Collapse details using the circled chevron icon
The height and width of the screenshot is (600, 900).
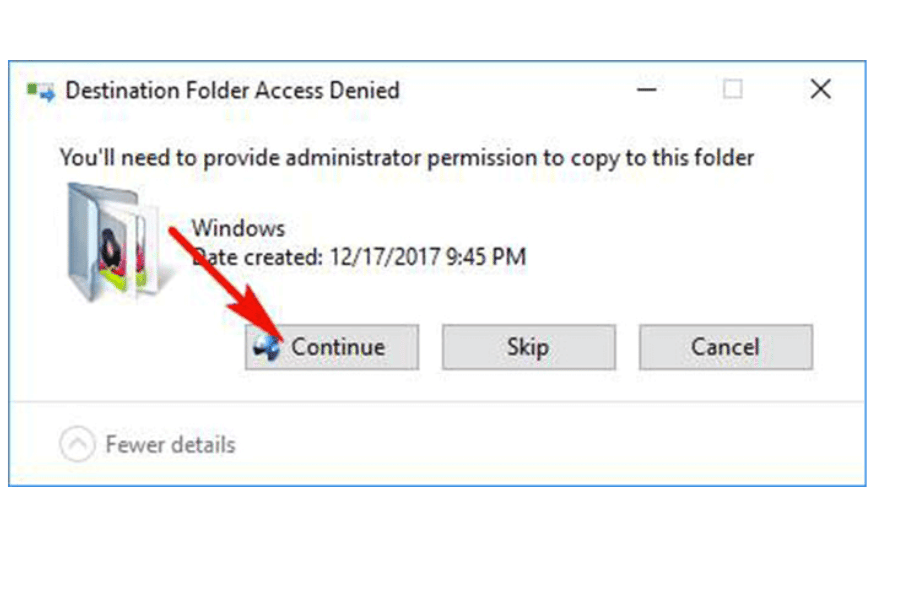point(77,444)
